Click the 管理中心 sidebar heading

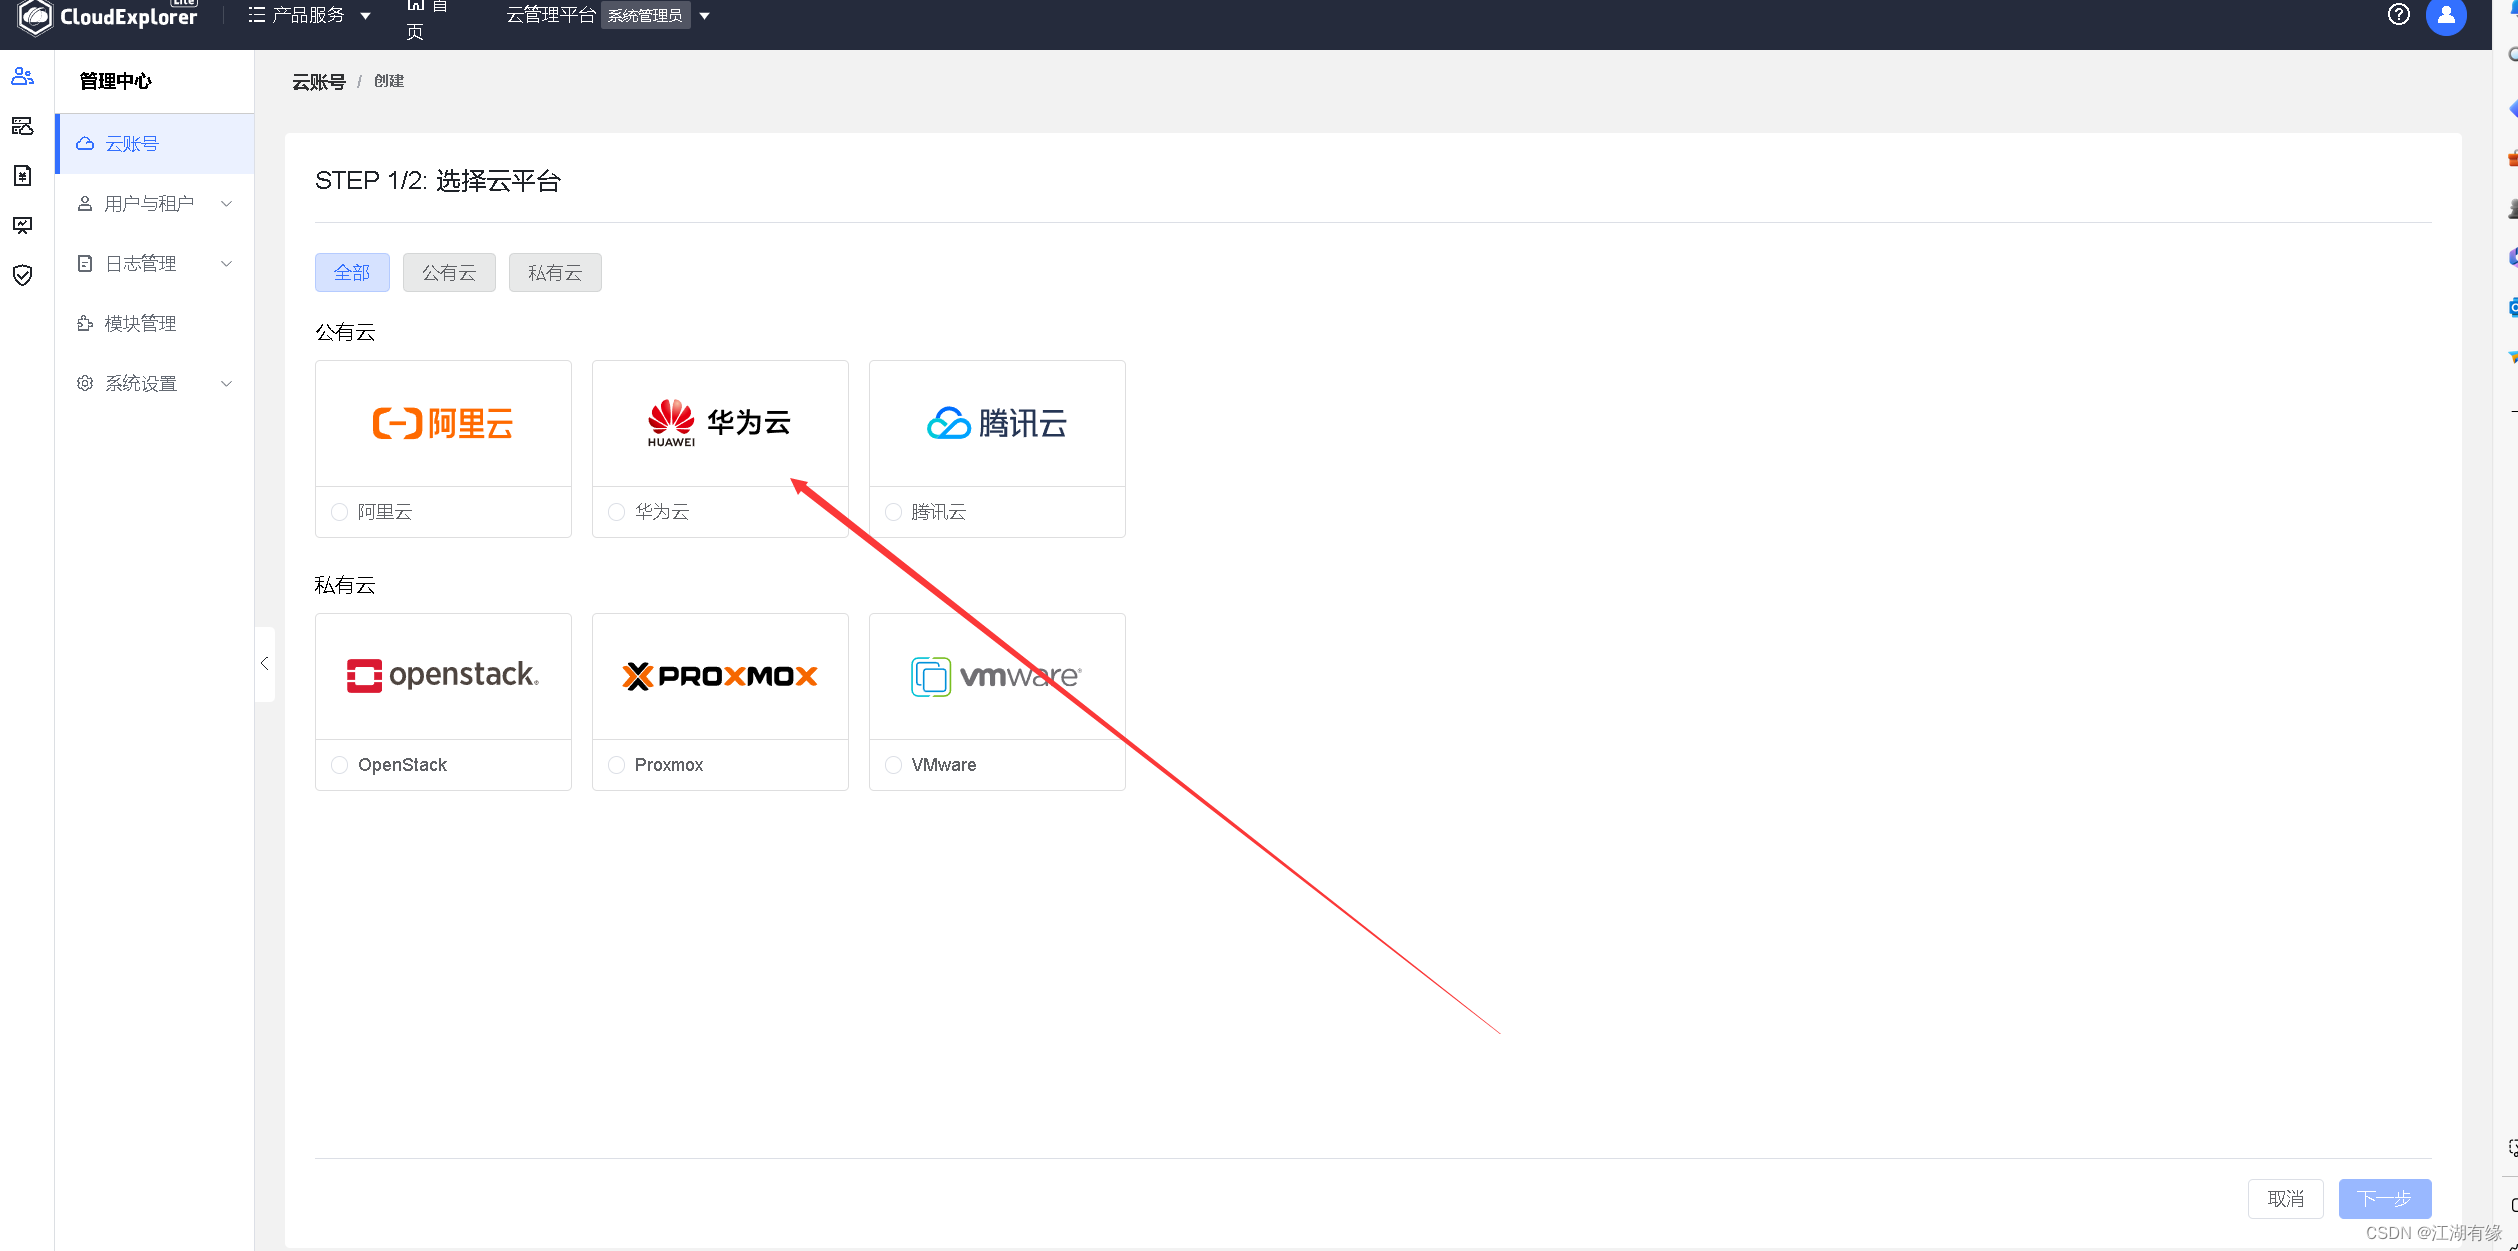116,81
